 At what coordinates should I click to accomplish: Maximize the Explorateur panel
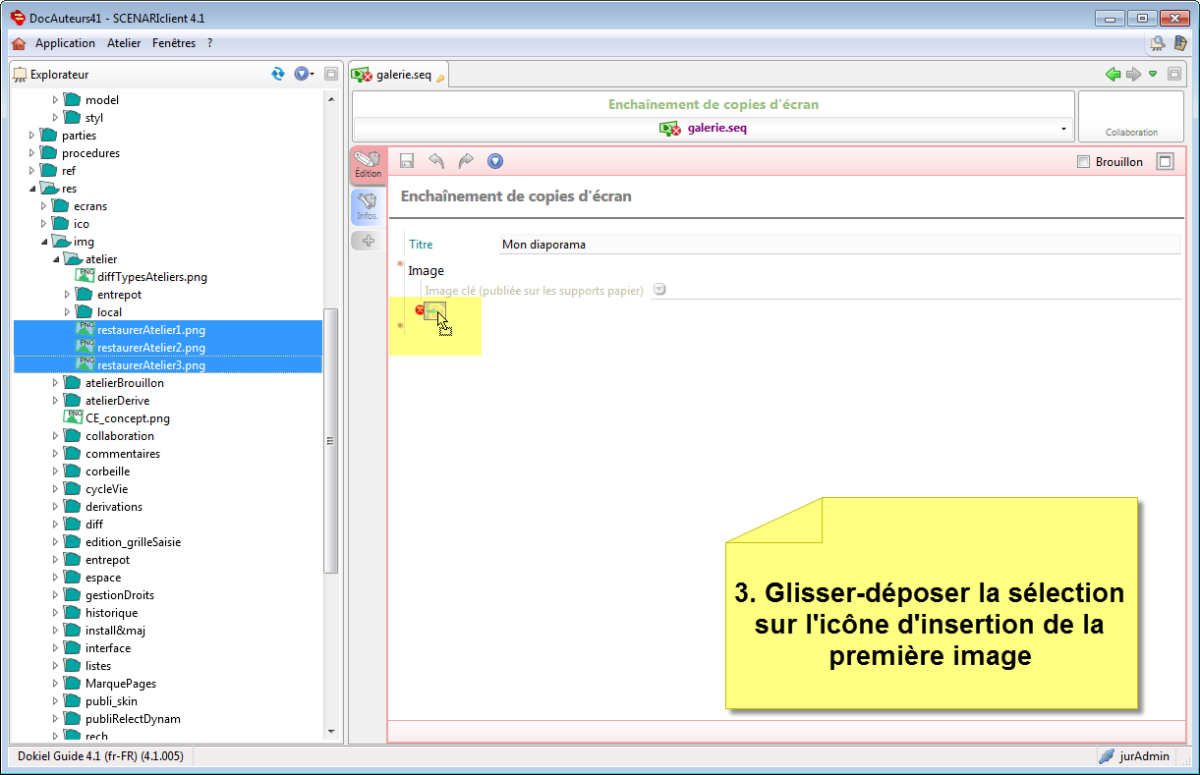331,74
